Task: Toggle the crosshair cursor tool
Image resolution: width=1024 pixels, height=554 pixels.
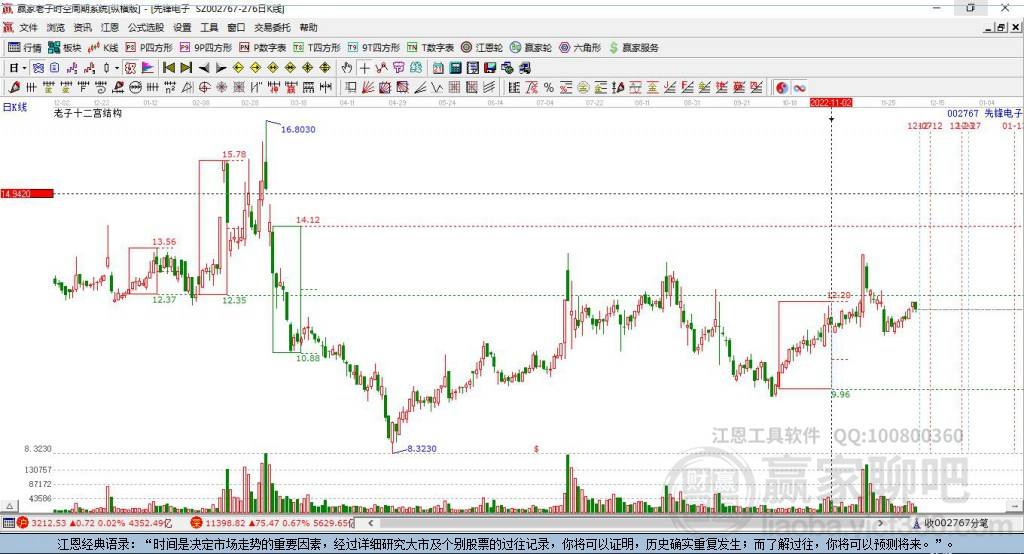Action: [x=364, y=67]
